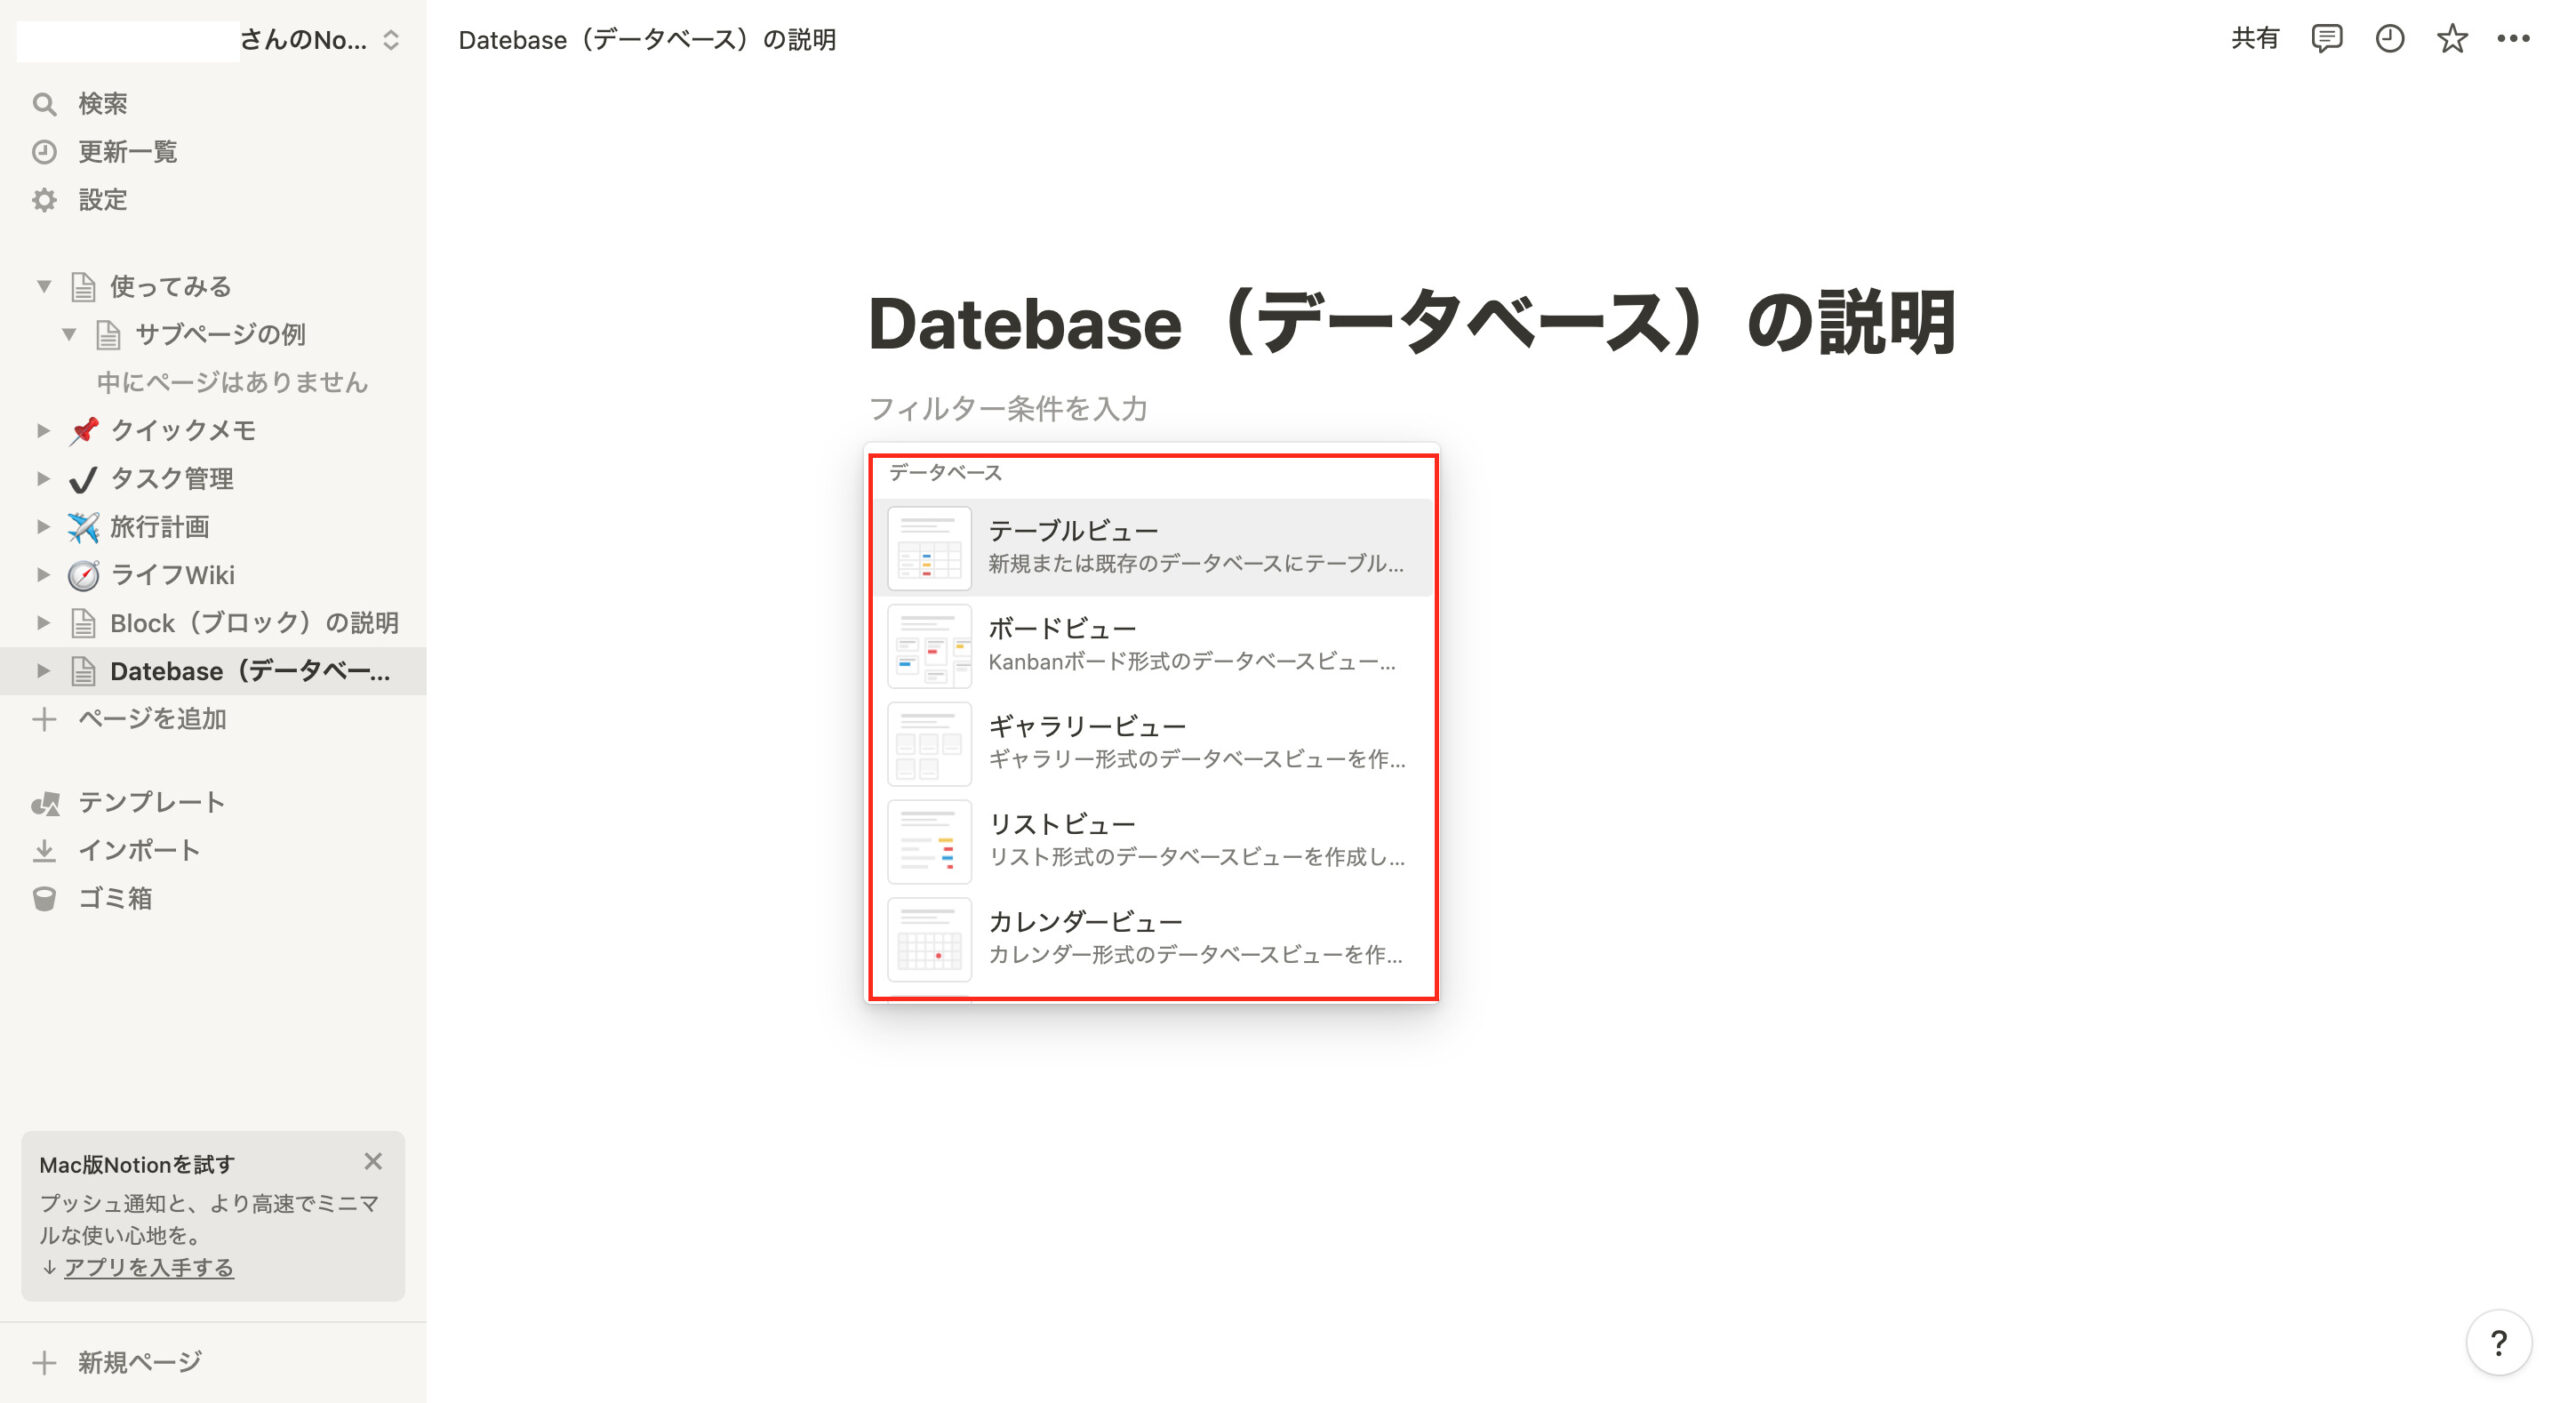
Task: Open 旅行計画 page from sidebar
Action: click(x=160, y=527)
